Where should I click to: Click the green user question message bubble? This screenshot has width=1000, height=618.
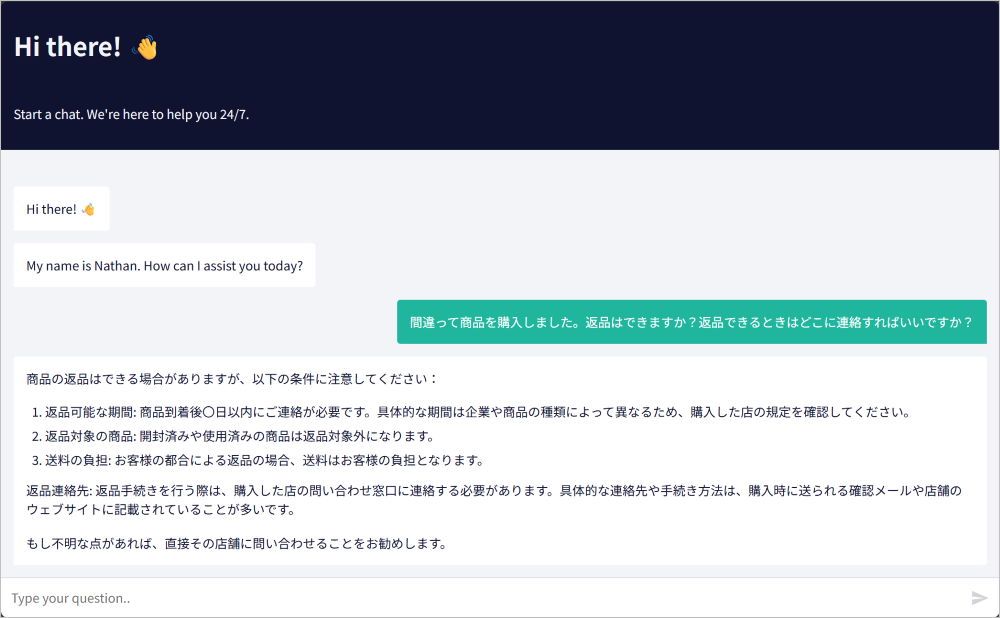[x=691, y=322]
